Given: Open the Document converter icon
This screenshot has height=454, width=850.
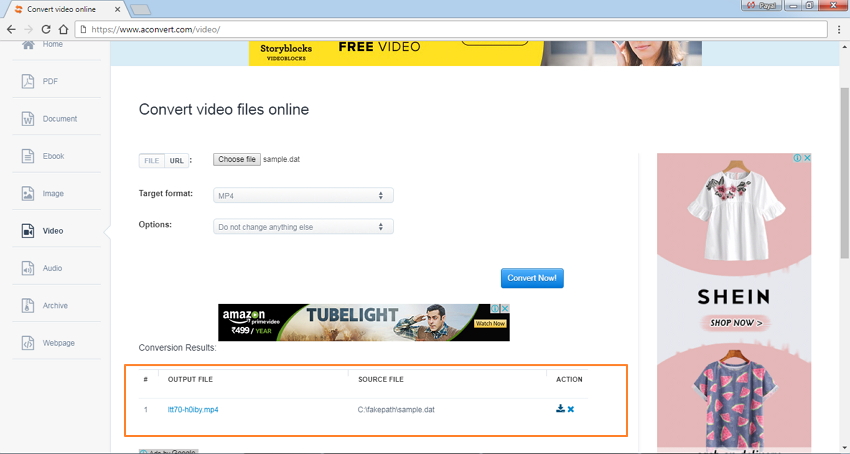Looking at the screenshot, I should pos(28,119).
